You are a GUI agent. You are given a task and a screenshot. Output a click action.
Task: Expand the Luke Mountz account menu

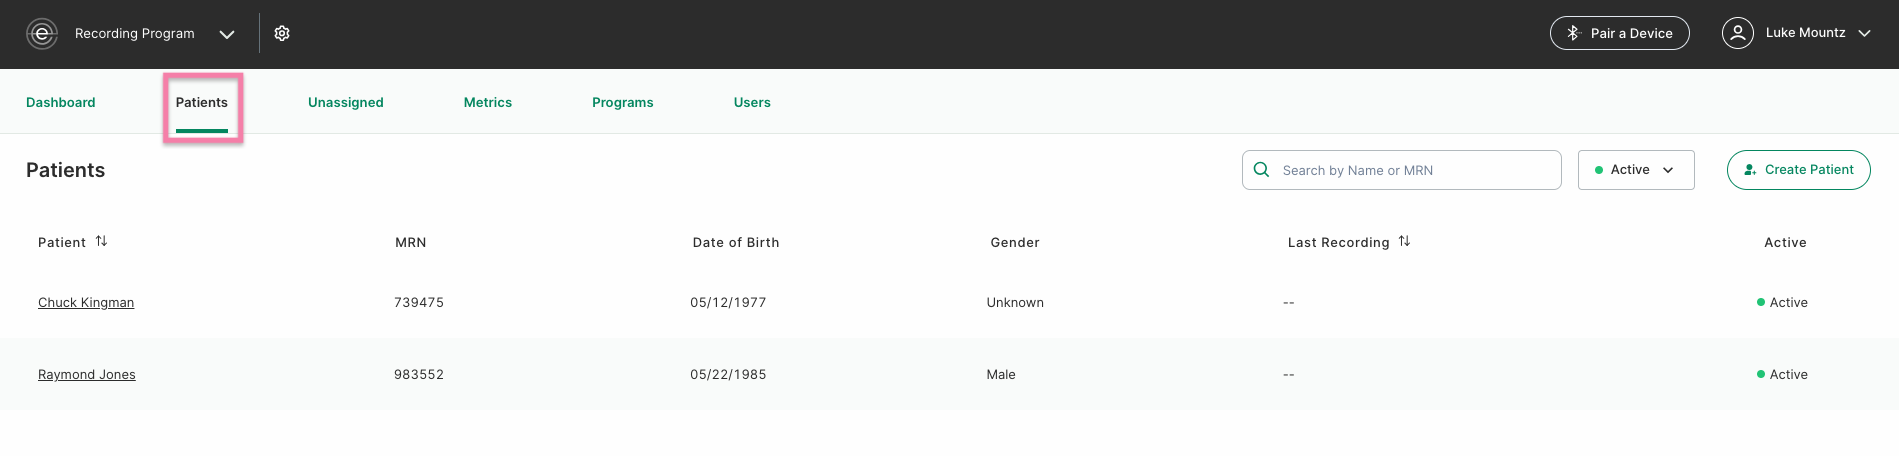point(1864,33)
